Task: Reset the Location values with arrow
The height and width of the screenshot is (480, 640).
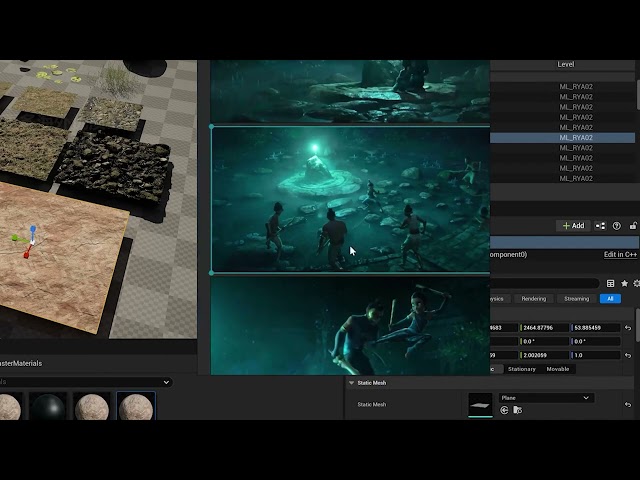Action: coord(628,328)
